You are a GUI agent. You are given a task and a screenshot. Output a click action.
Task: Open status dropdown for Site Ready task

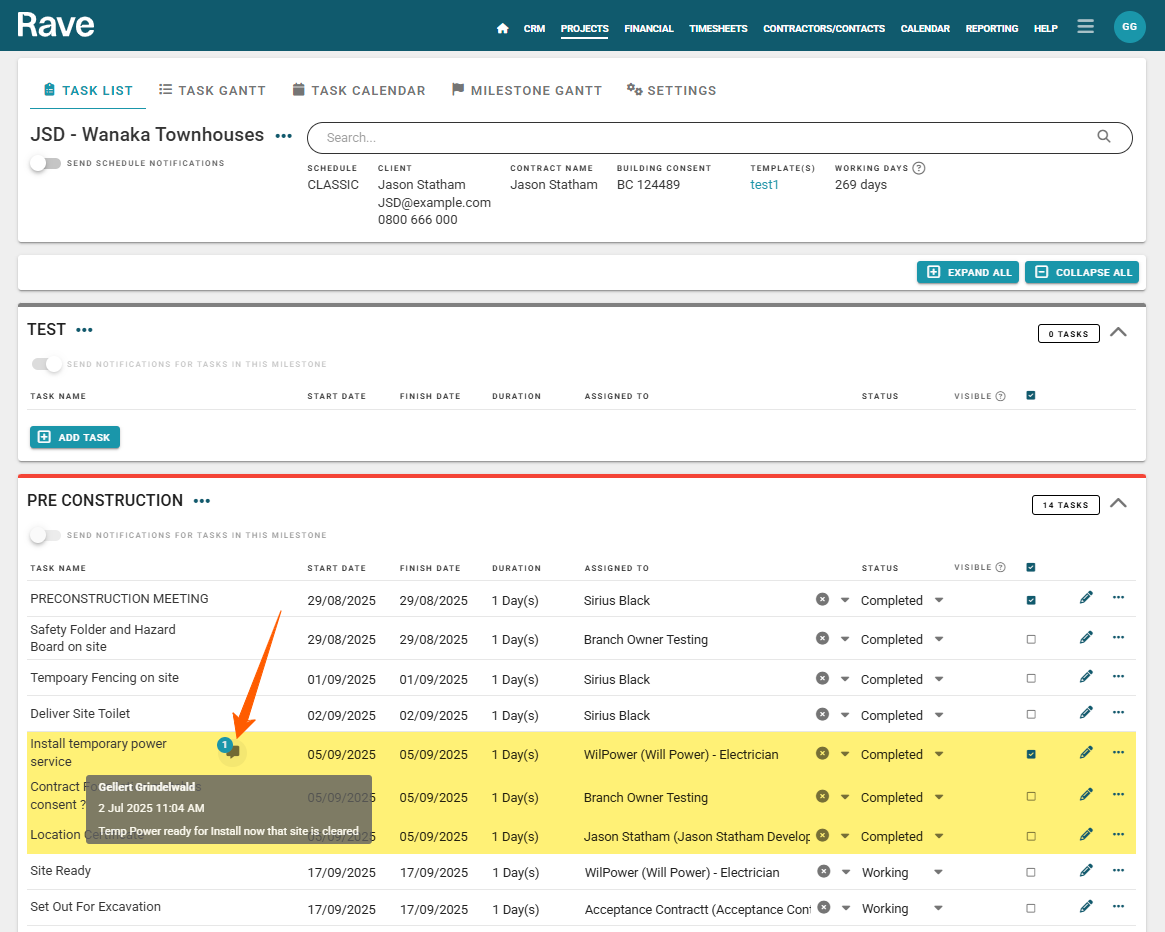click(x=938, y=872)
